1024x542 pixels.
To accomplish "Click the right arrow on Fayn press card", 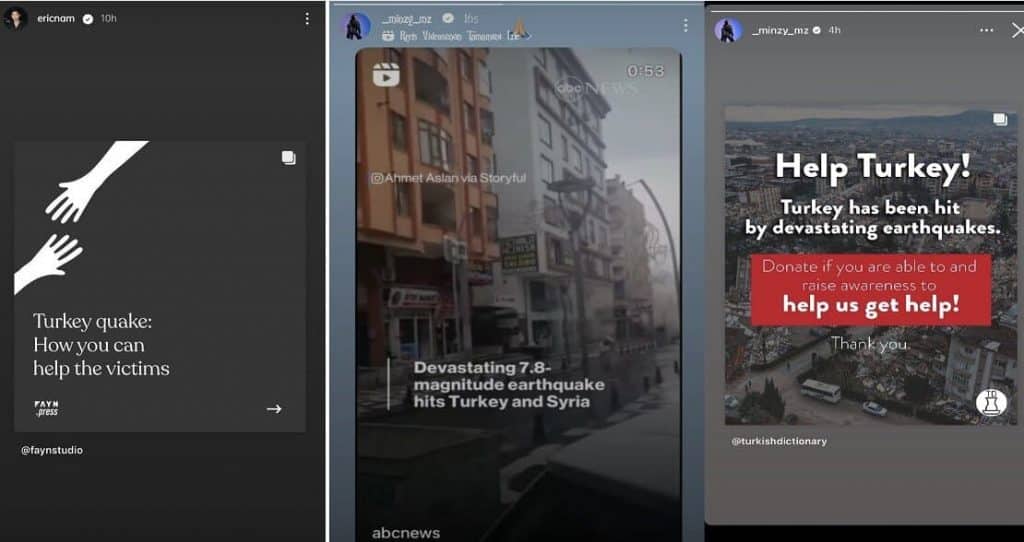I will (x=274, y=408).
